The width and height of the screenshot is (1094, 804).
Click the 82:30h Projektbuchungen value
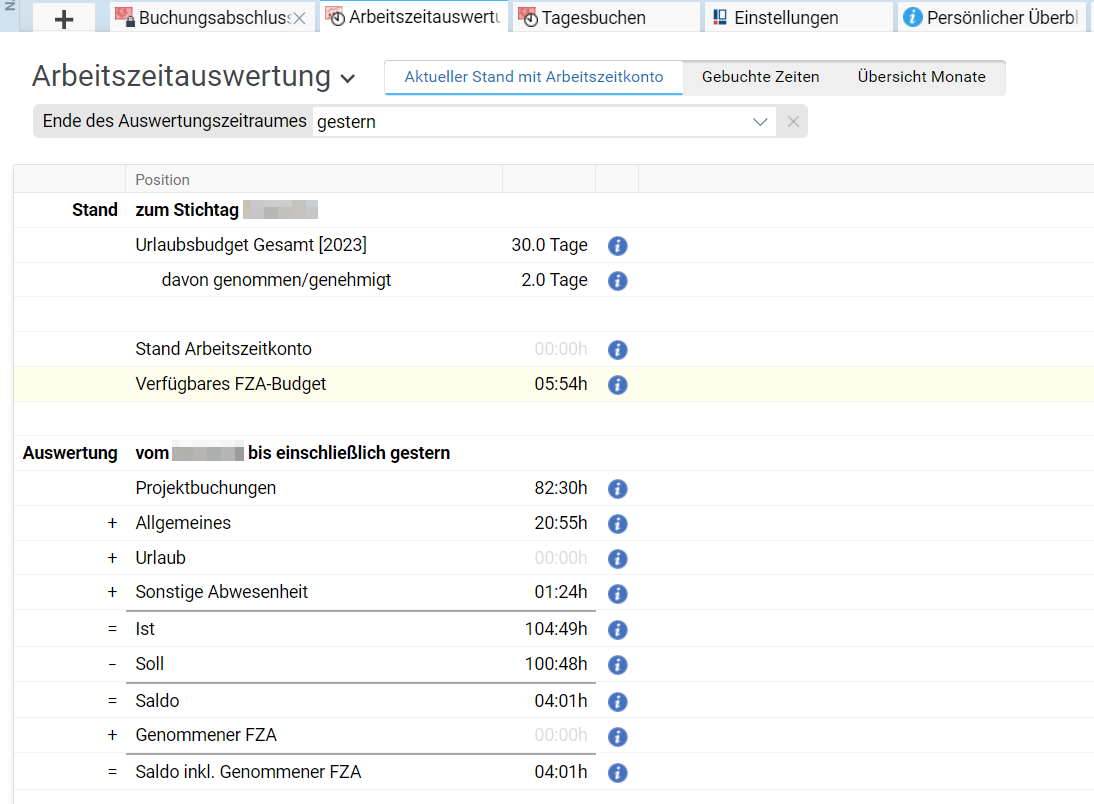tap(560, 488)
